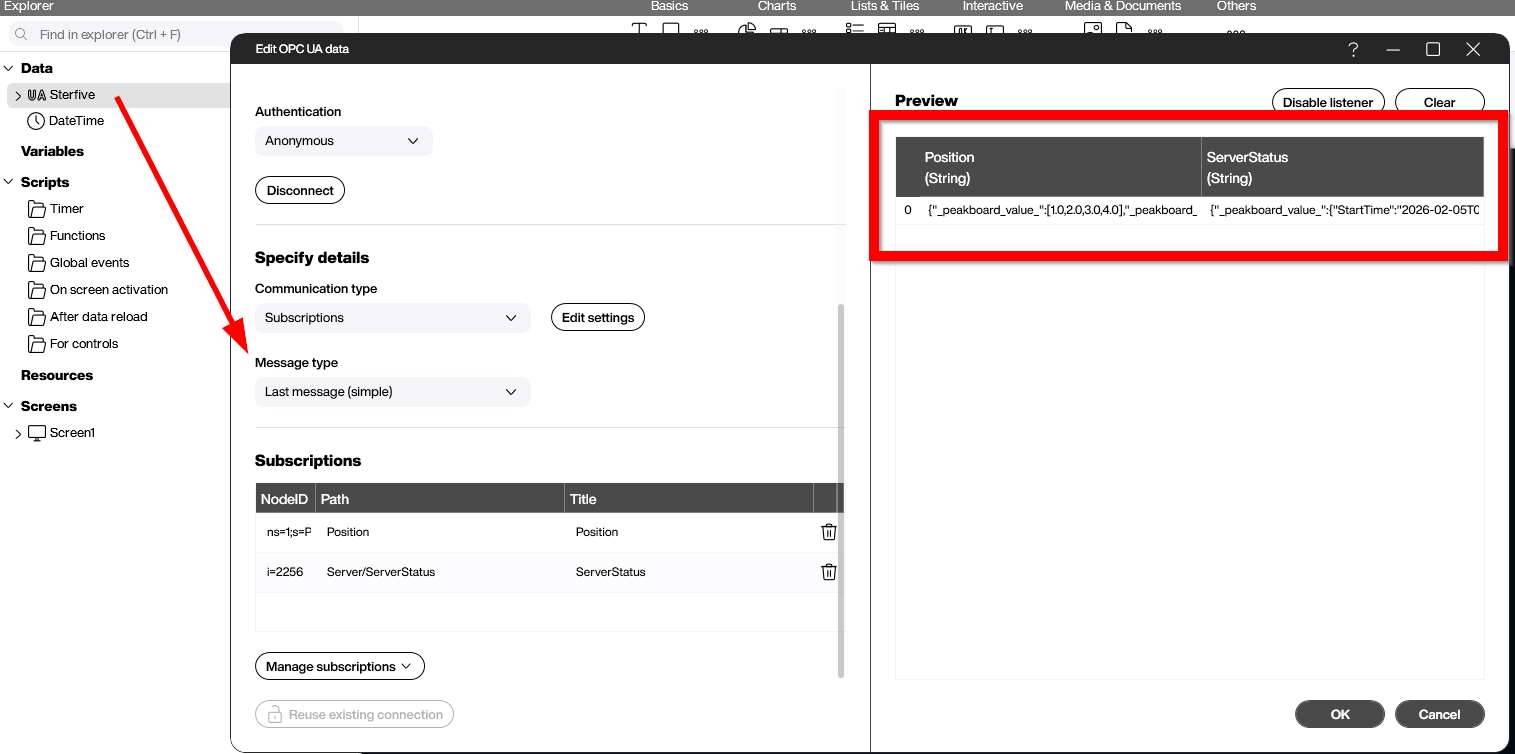1515x754 pixels.
Task: Select the pie chart icon under Charts
Action: 745,29
